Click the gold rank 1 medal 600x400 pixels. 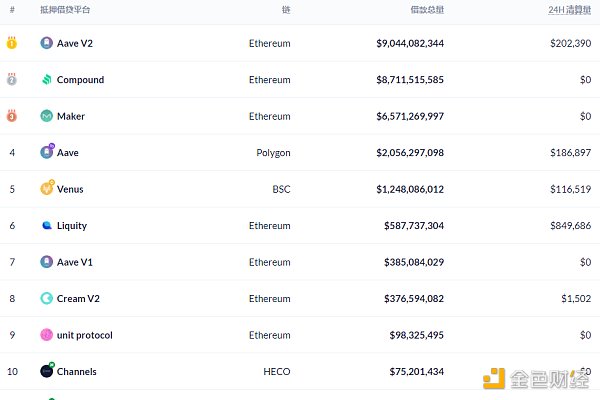[x=12, y=43]
